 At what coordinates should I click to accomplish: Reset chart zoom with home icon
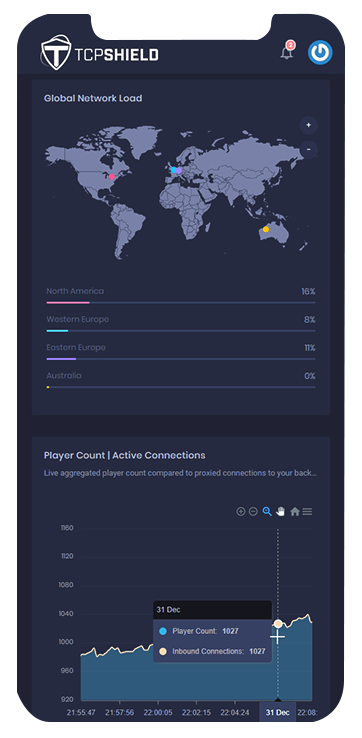(295, 512)
